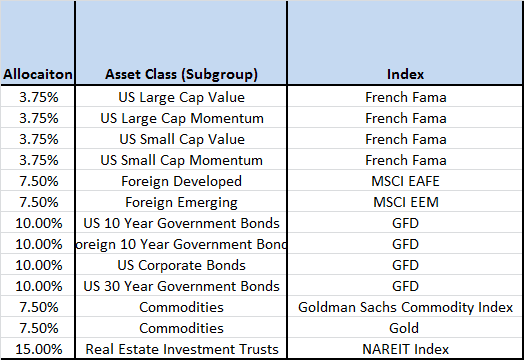Select the US Small Cap Value cell
This screenshot has height=360, width=524.
[x=181, y=139]
